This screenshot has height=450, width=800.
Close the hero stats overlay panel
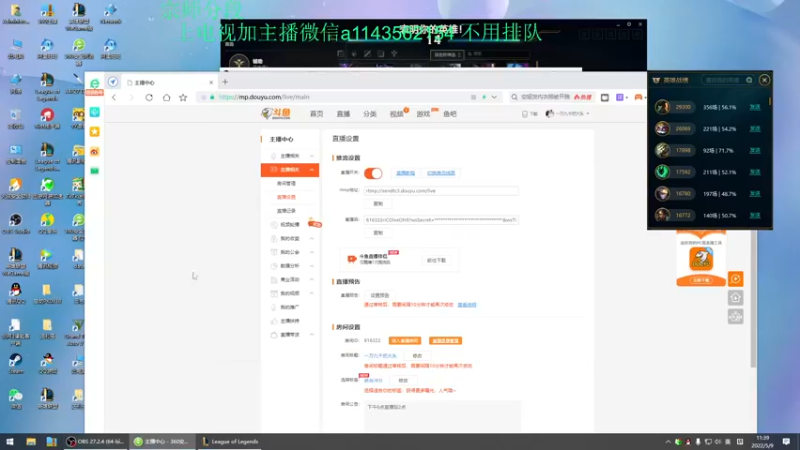[764, 80]
